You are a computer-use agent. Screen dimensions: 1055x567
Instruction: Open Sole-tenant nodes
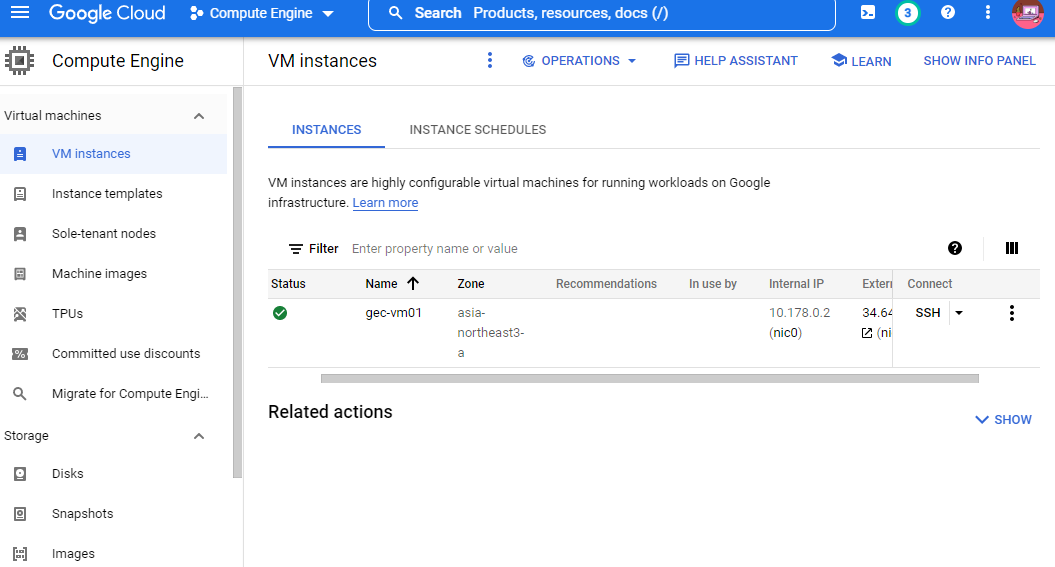104,233
